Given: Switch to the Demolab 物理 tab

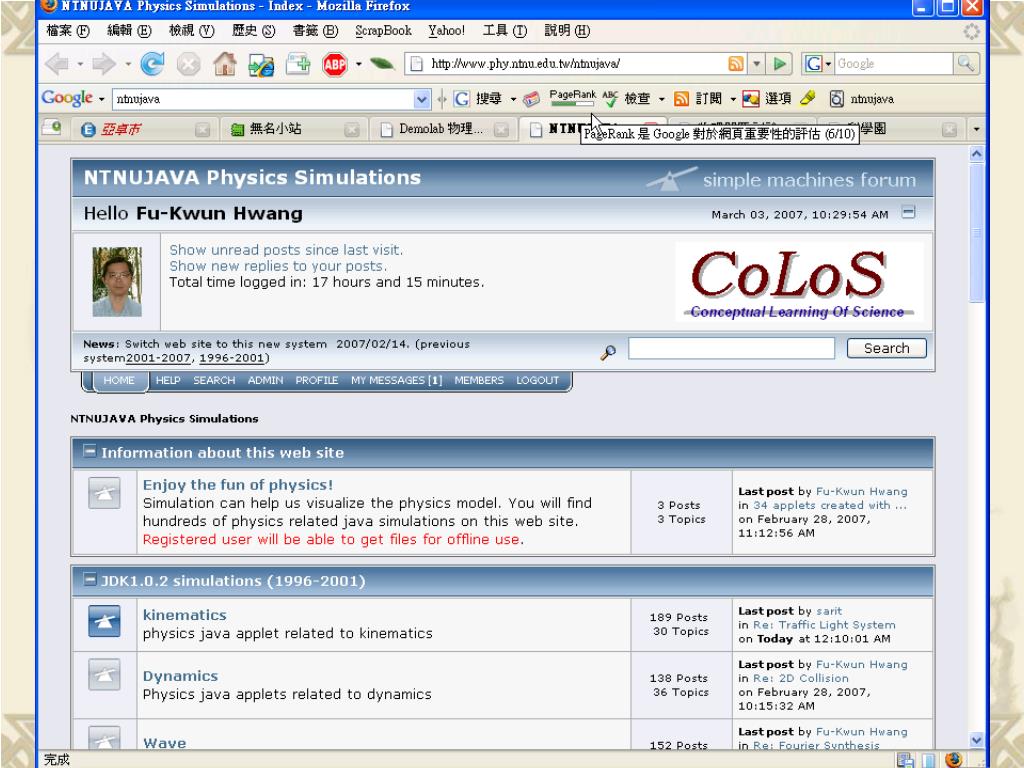Looking at the screenshot, I should click(x=443, y=129).
